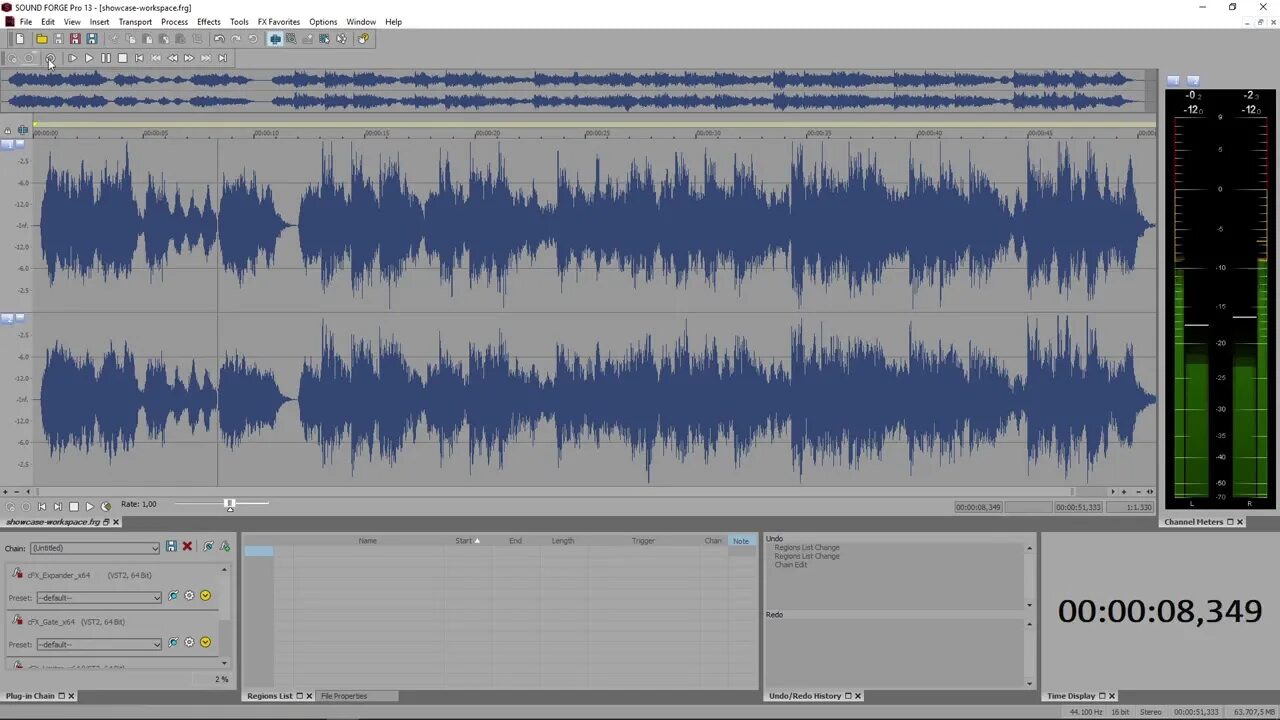Undo the last action from the toolbar
Screen dimensions: 1280x720
click(219, 39)
